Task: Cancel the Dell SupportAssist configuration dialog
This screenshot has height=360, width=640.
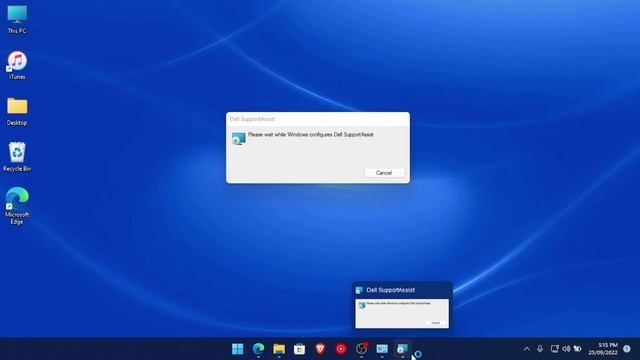Action: point(384,173)
